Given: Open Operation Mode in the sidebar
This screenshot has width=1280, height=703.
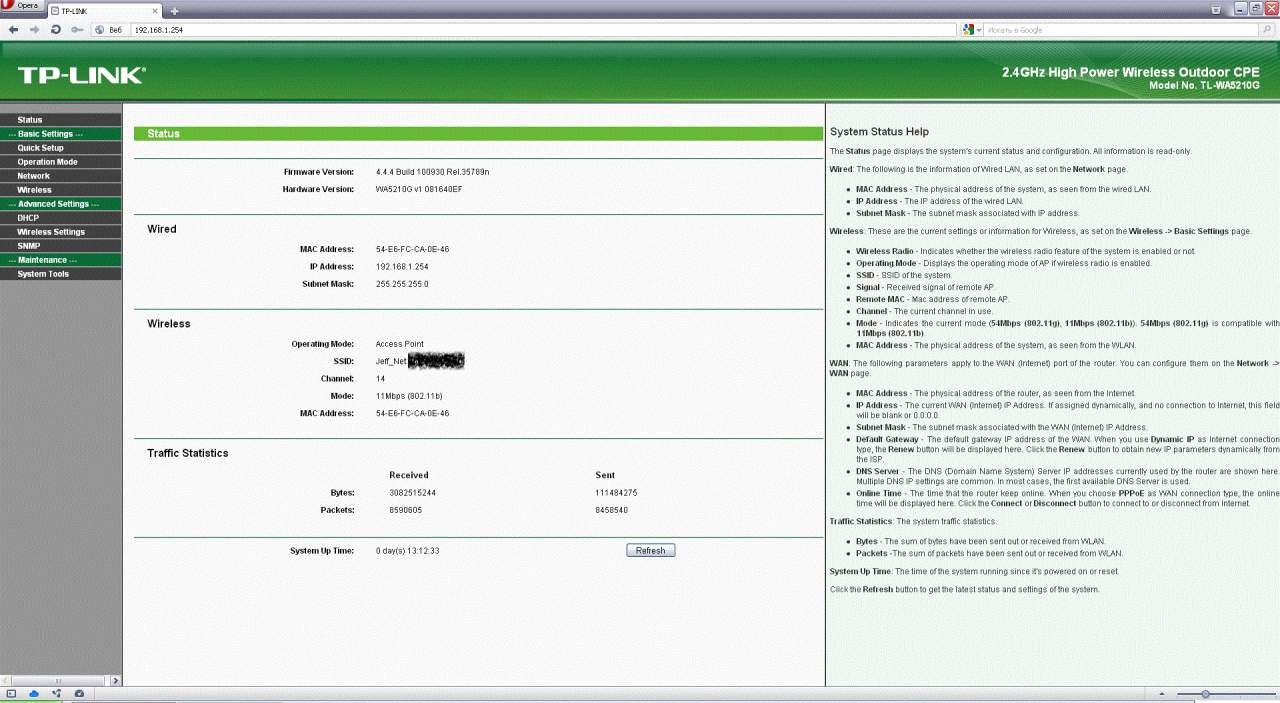Looking at the screenshot, I should click(47, 162).
